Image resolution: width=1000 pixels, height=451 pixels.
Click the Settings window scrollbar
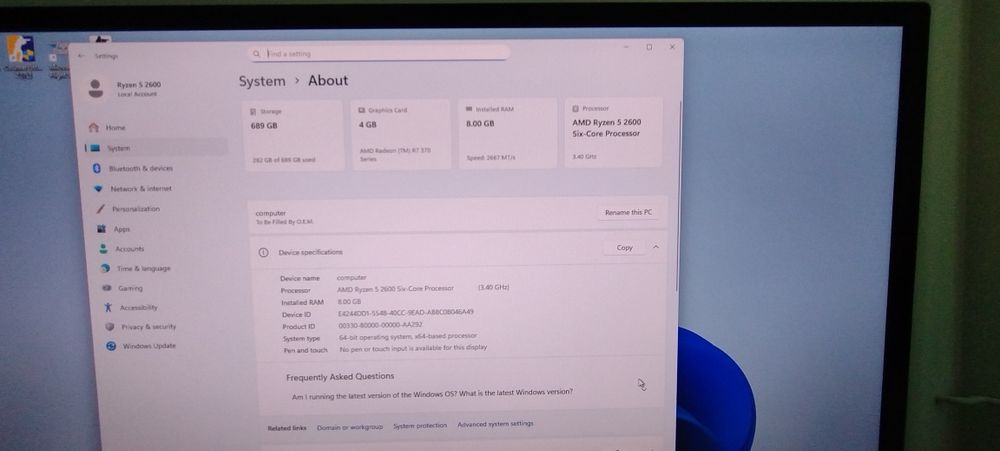coord(679,198)
